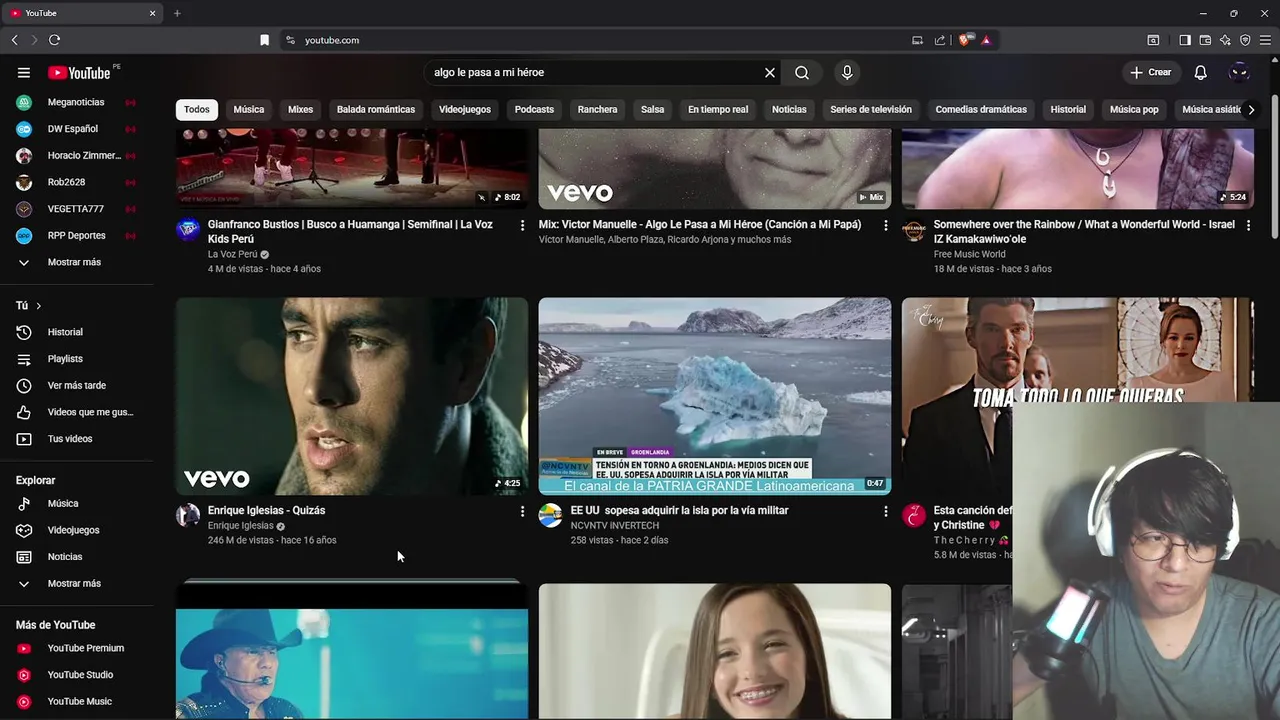The height and width of the screenshot is (720, 1280).
Task: Select the Series de televisión chip
Action: pyautogui.click(x=871, y=109)
